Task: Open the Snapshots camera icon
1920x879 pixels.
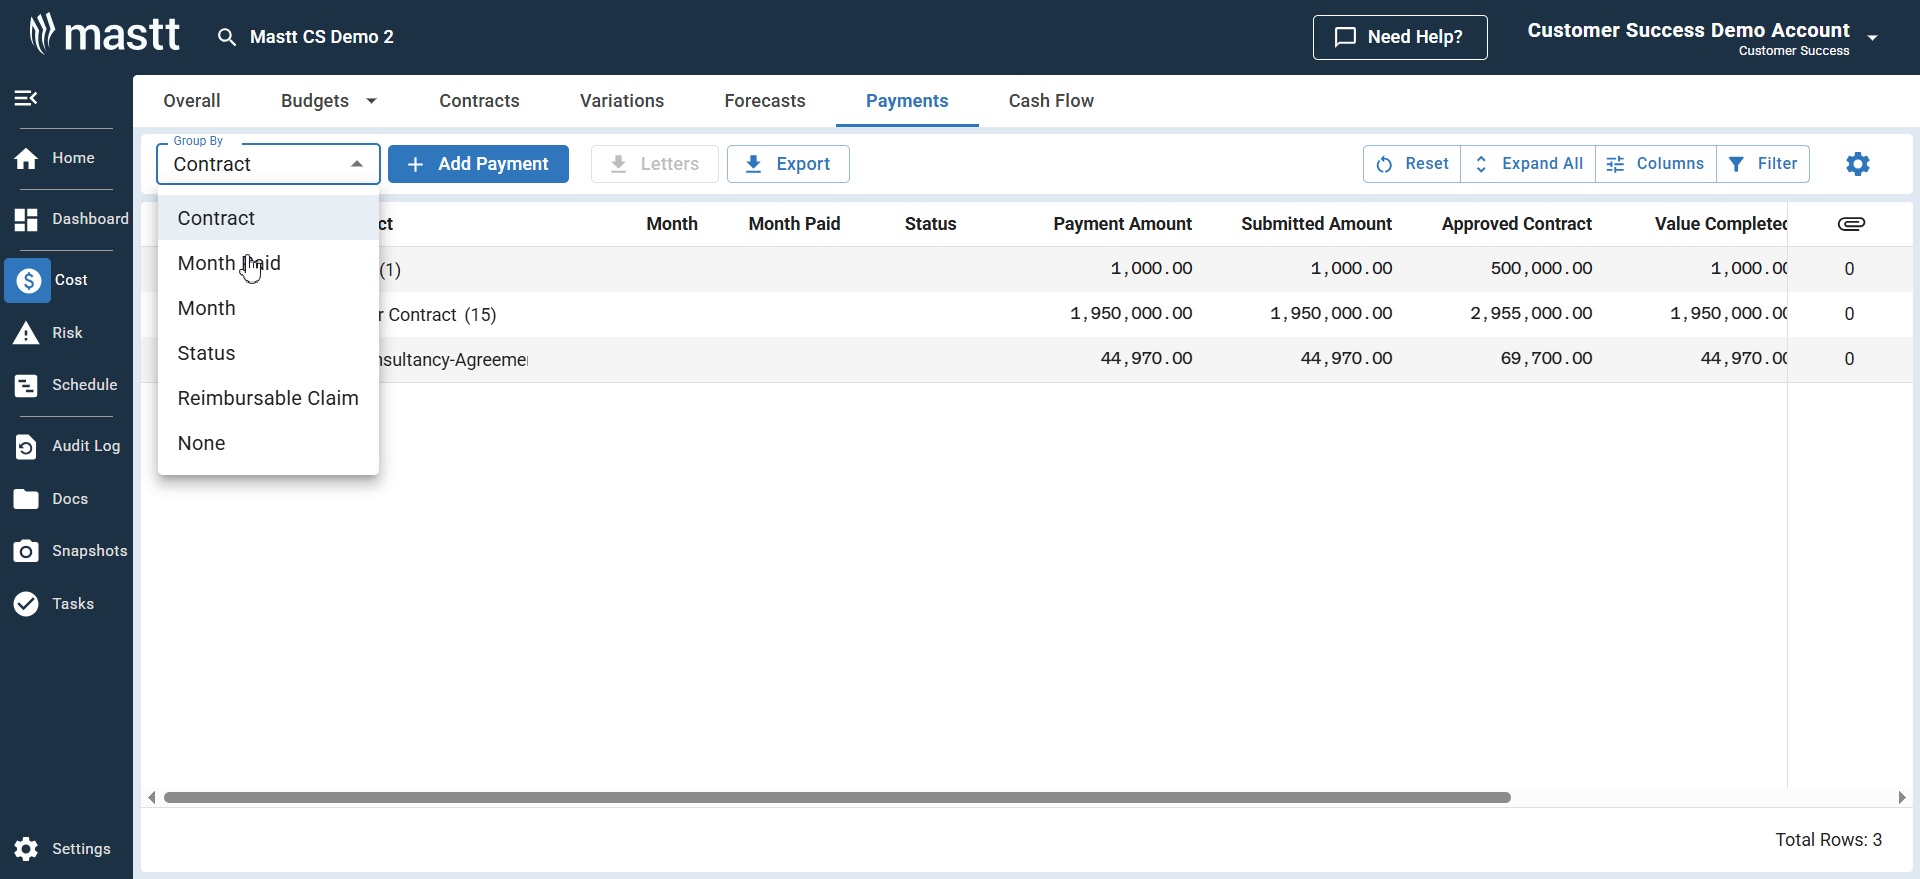Action: (26, 551)
